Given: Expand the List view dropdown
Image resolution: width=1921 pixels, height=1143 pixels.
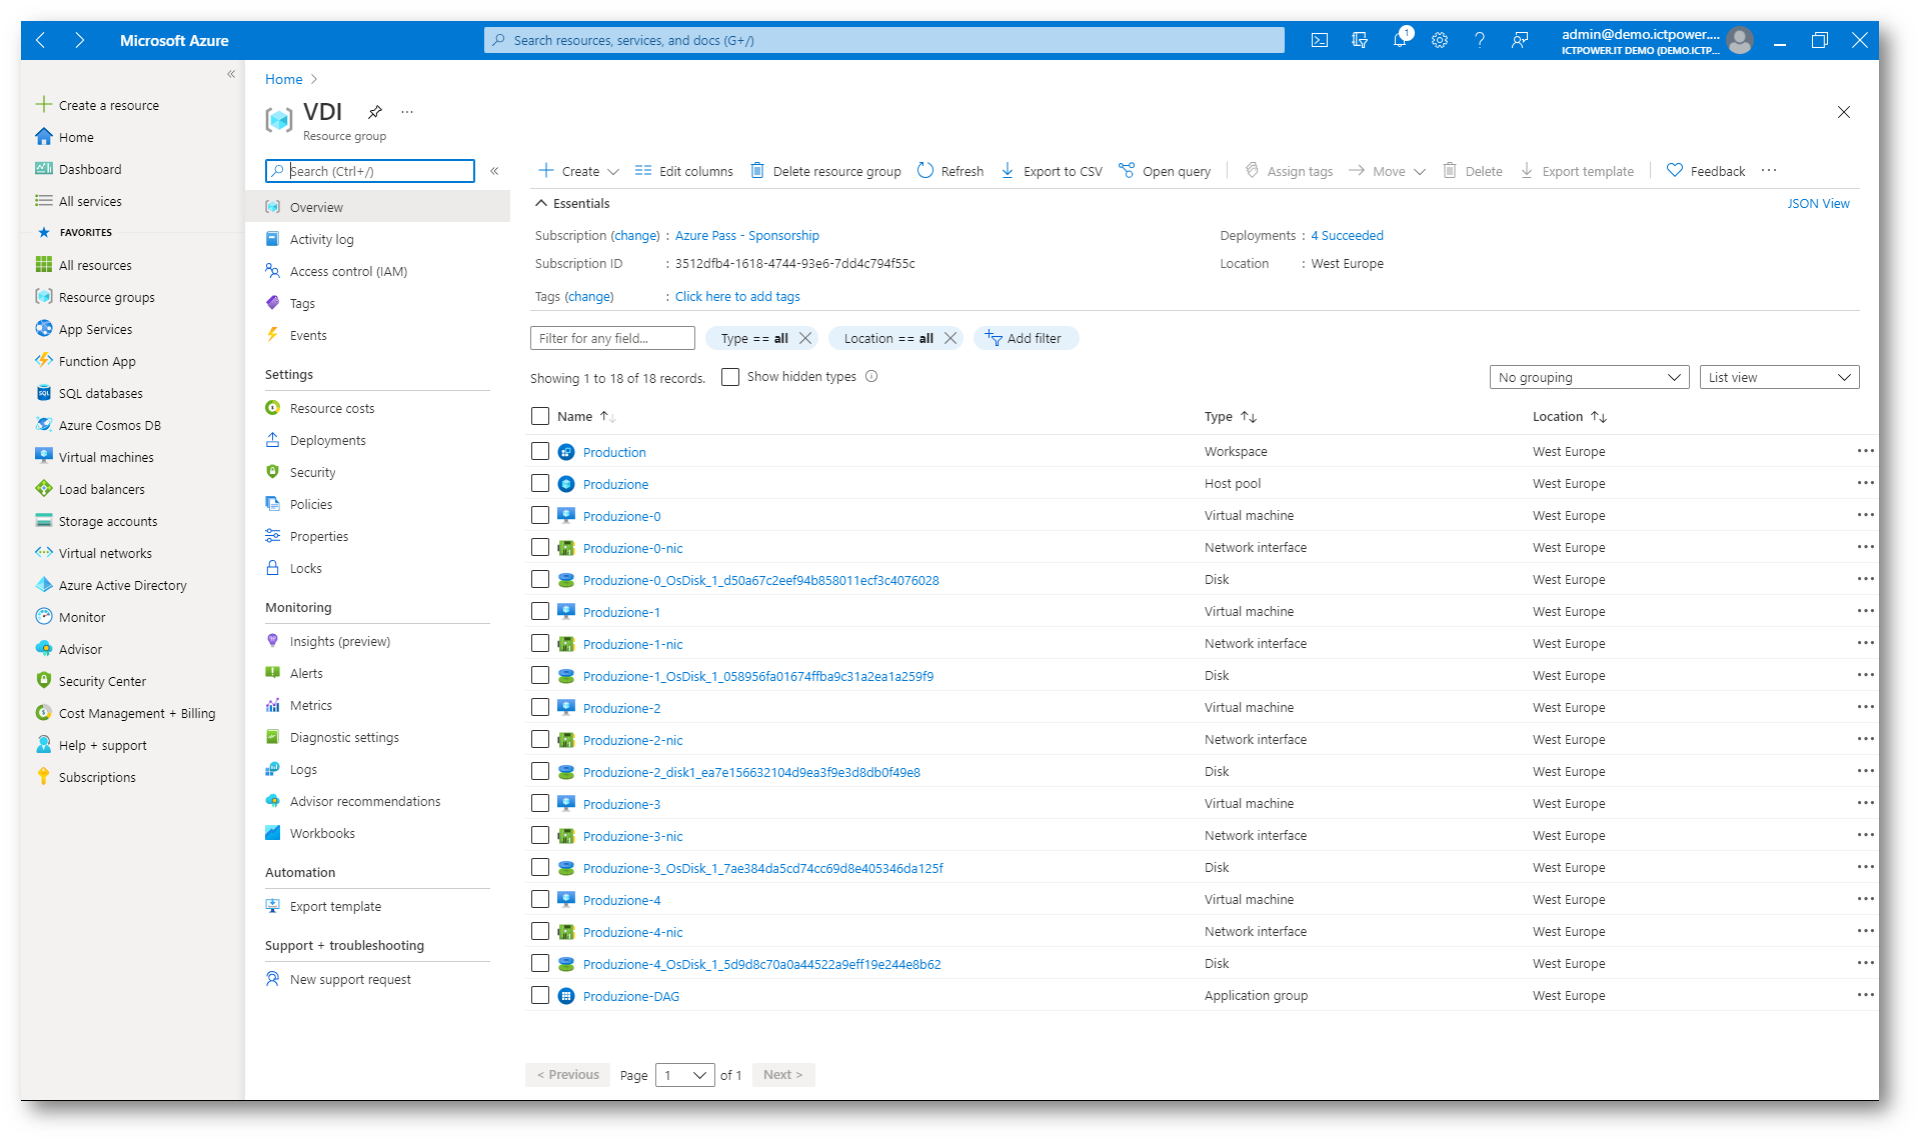Looking at the screenshot, I should [x=1778, y=377].
